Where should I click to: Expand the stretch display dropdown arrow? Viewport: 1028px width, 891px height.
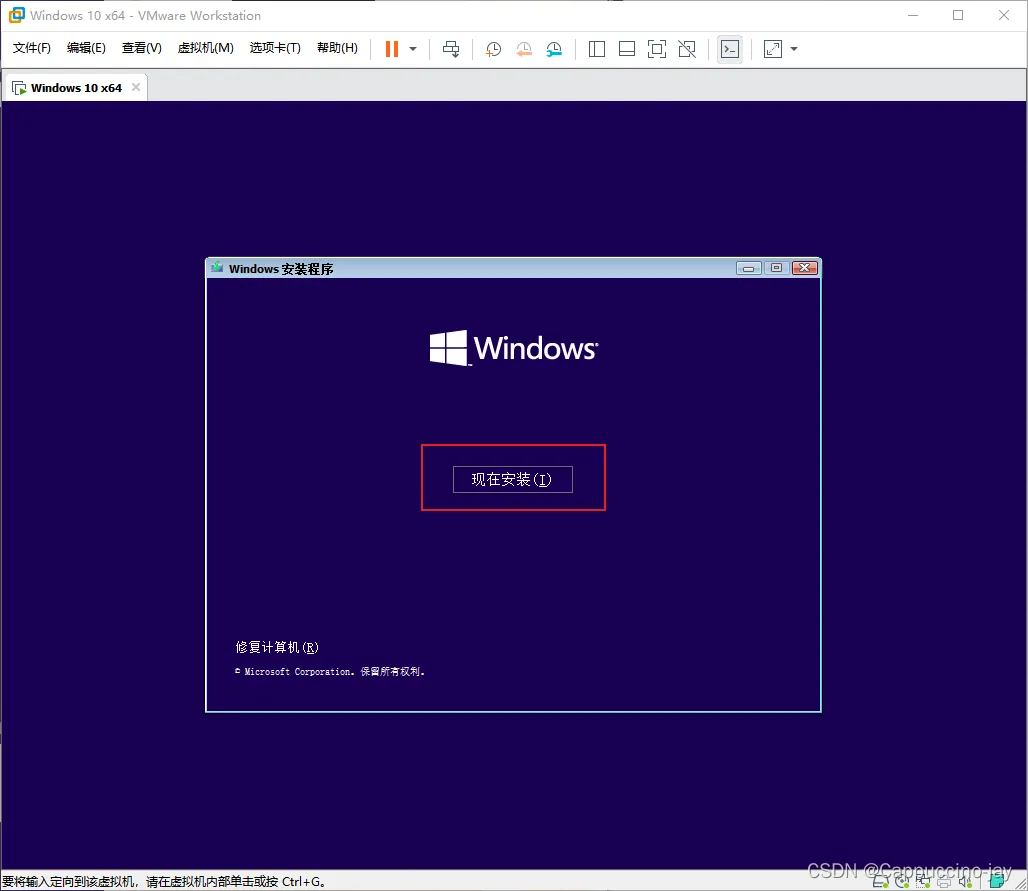(794, 49)
